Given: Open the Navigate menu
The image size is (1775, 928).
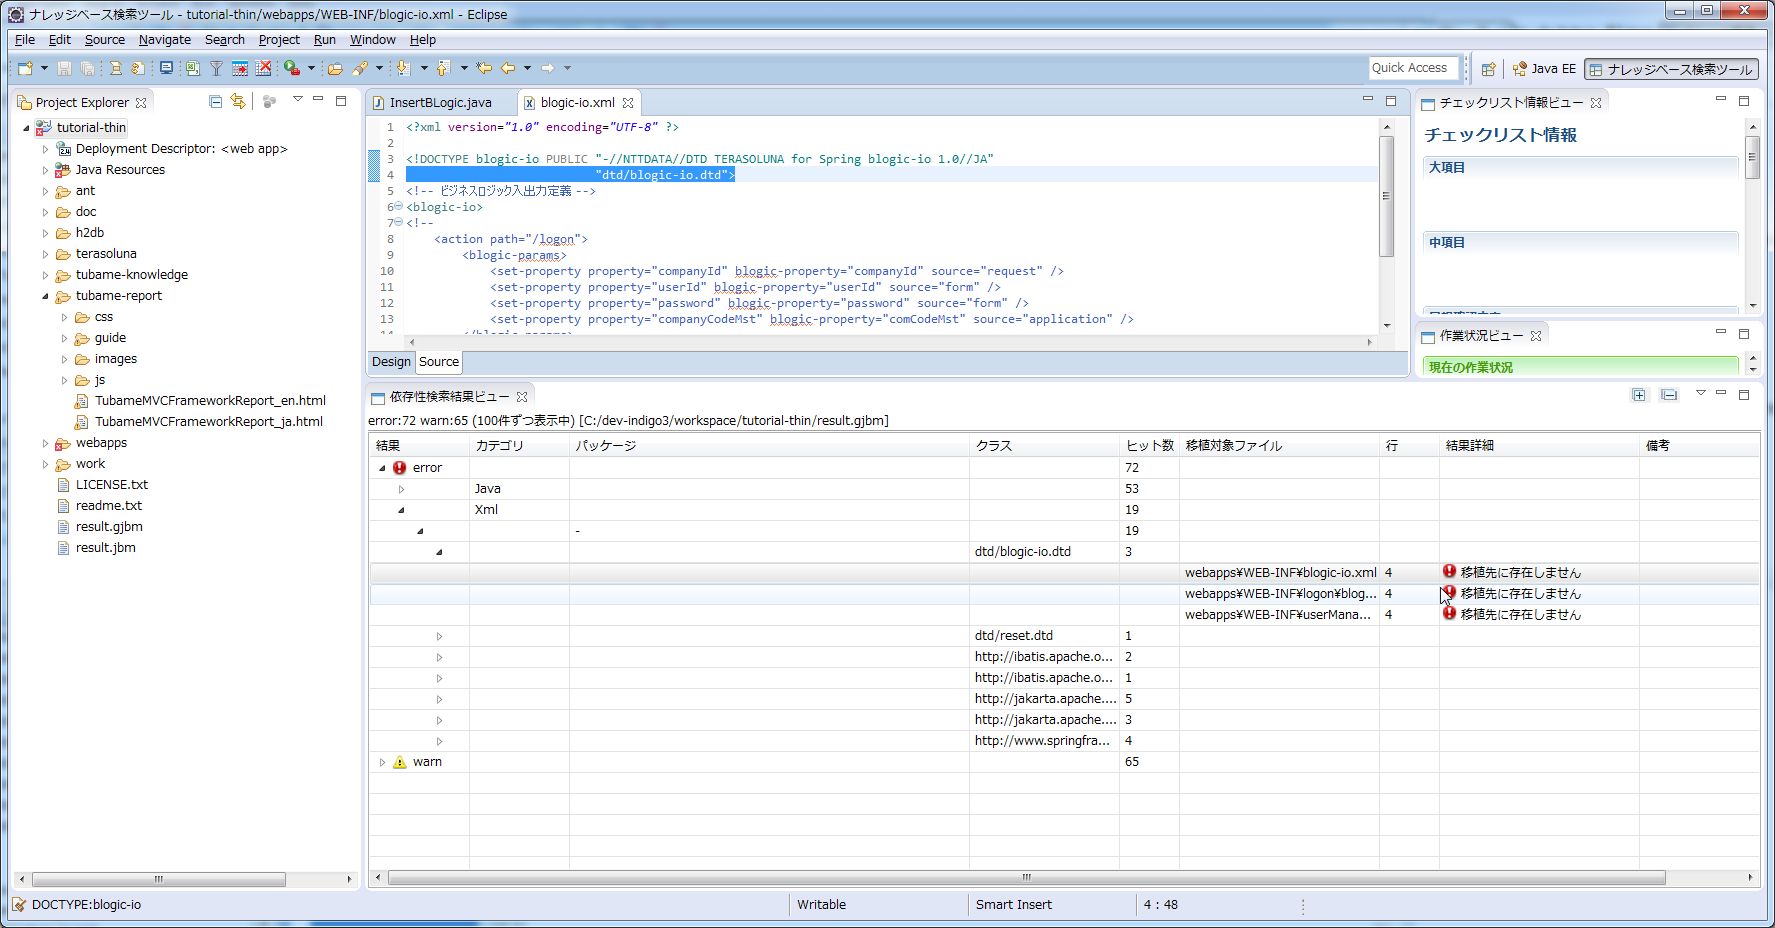Looking at the screenshot, I should pos(164,39).
